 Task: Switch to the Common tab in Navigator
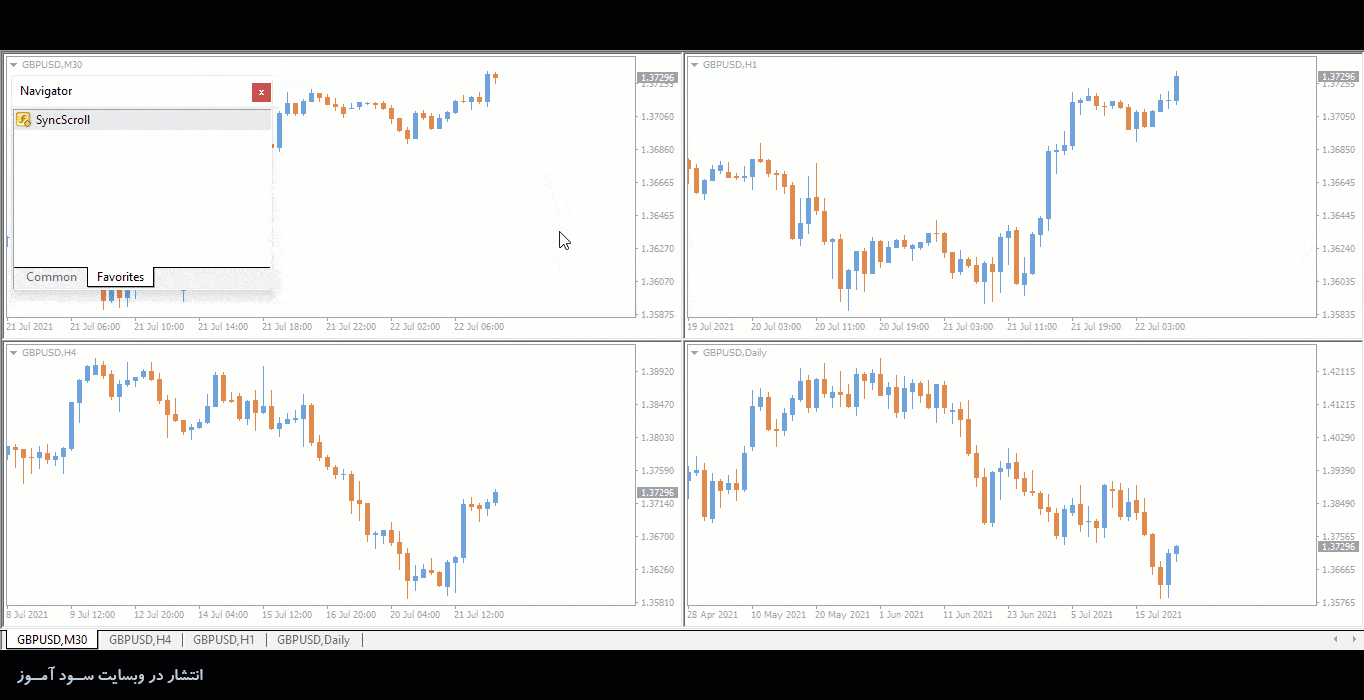[51, 277]
